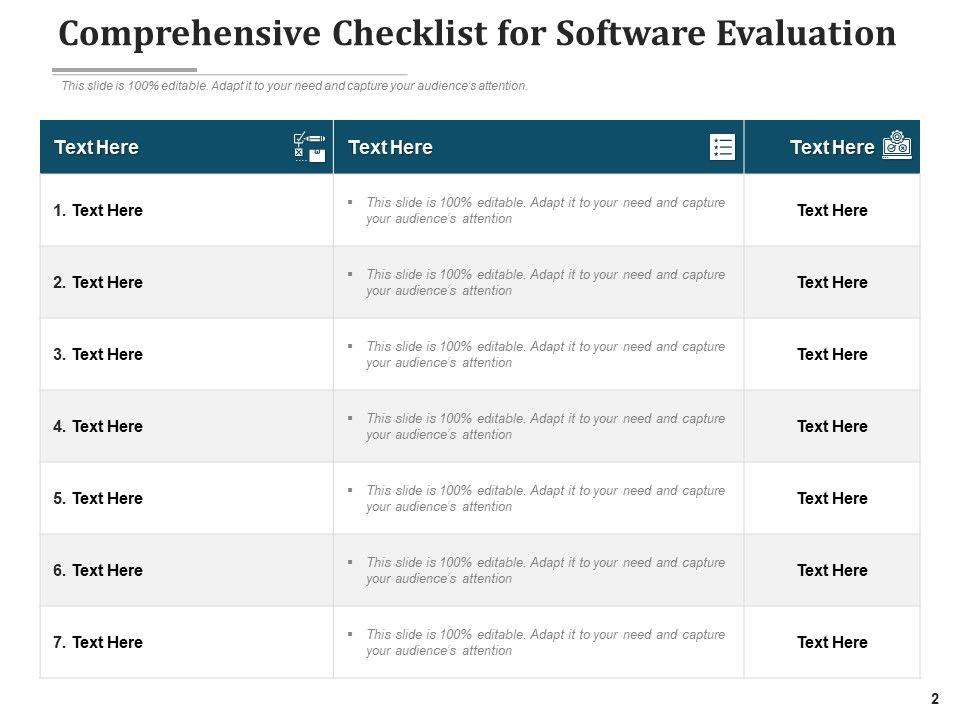Screen dimensions: 960x720
Task: Click the description bullet text in row 1
Action: tap(545, 211)
